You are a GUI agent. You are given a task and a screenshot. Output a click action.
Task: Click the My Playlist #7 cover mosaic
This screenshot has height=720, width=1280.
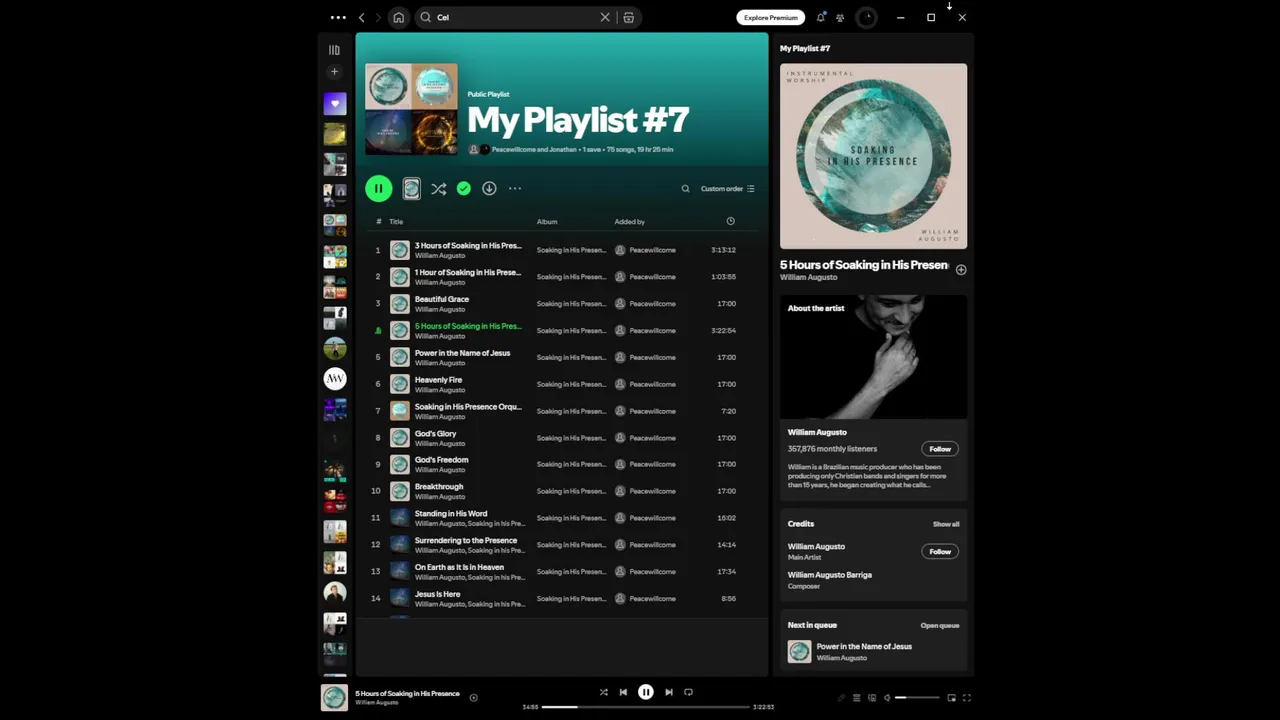(x=411, y=109)
